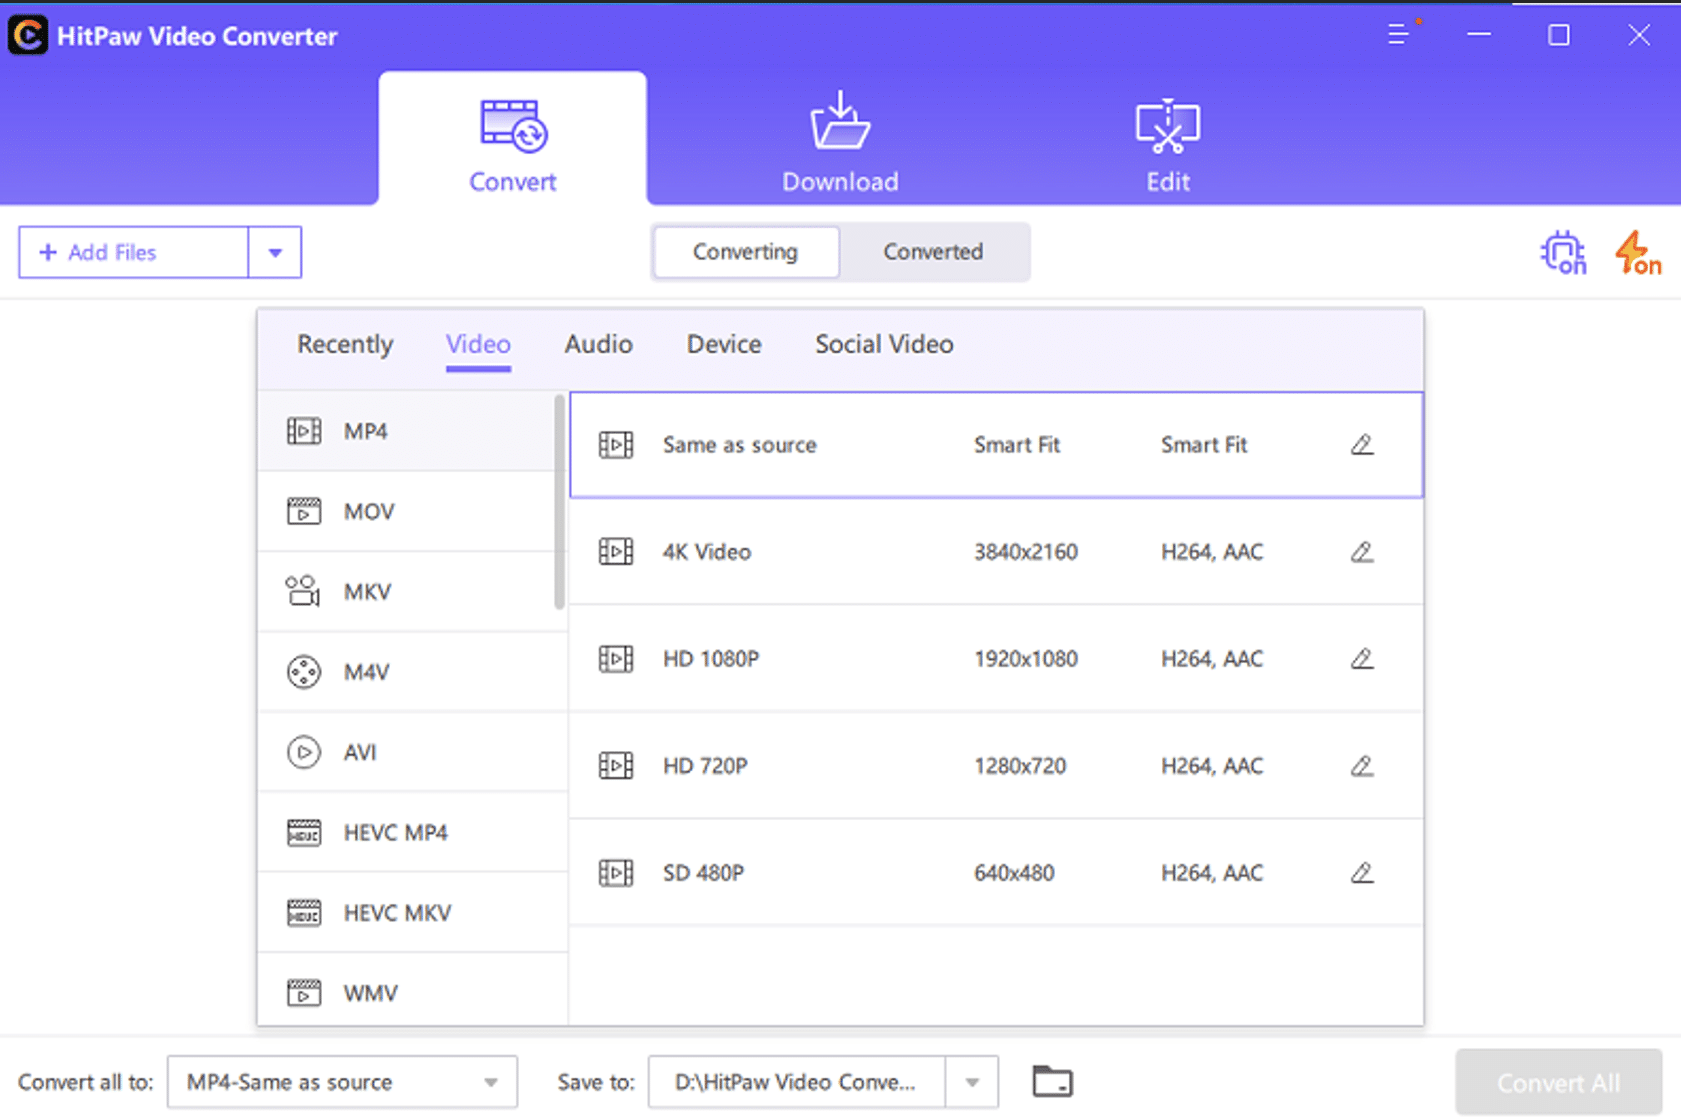Open the Device formats tab

click(724, 344)
